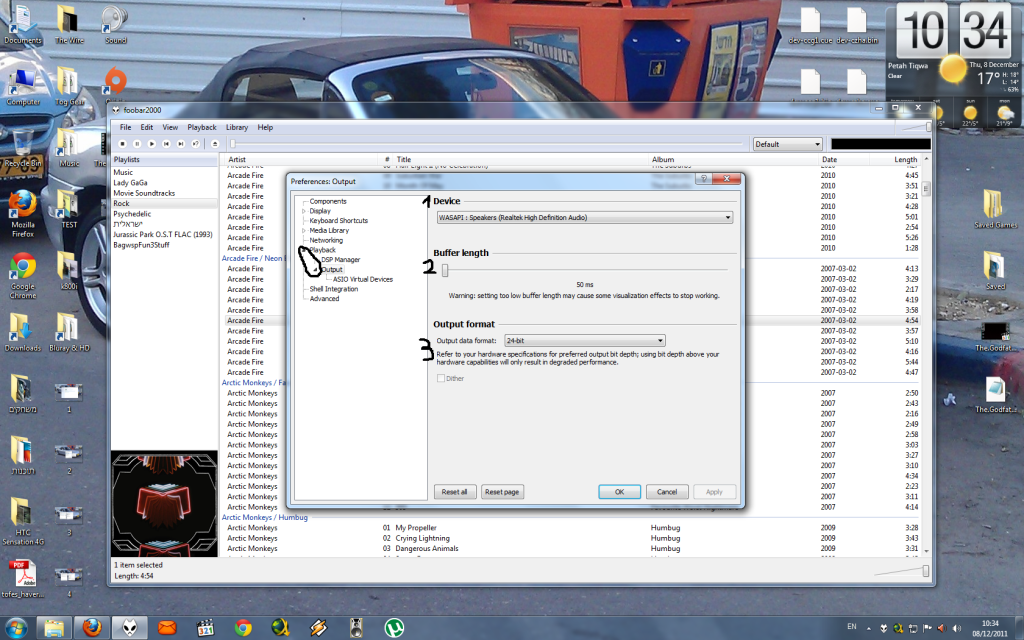Click the album art thumbnail
The width and height of the screenshot is (1024, 640).
coord(164,504)
